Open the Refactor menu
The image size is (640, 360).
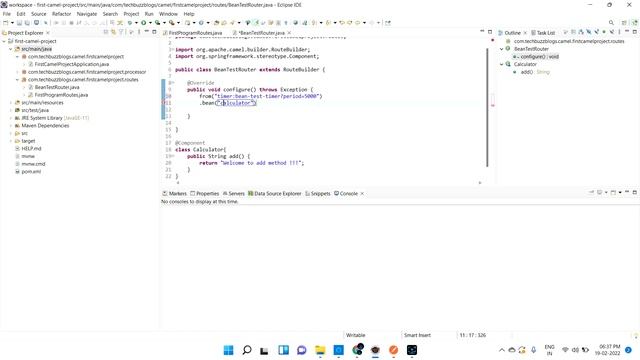point(62,14)
